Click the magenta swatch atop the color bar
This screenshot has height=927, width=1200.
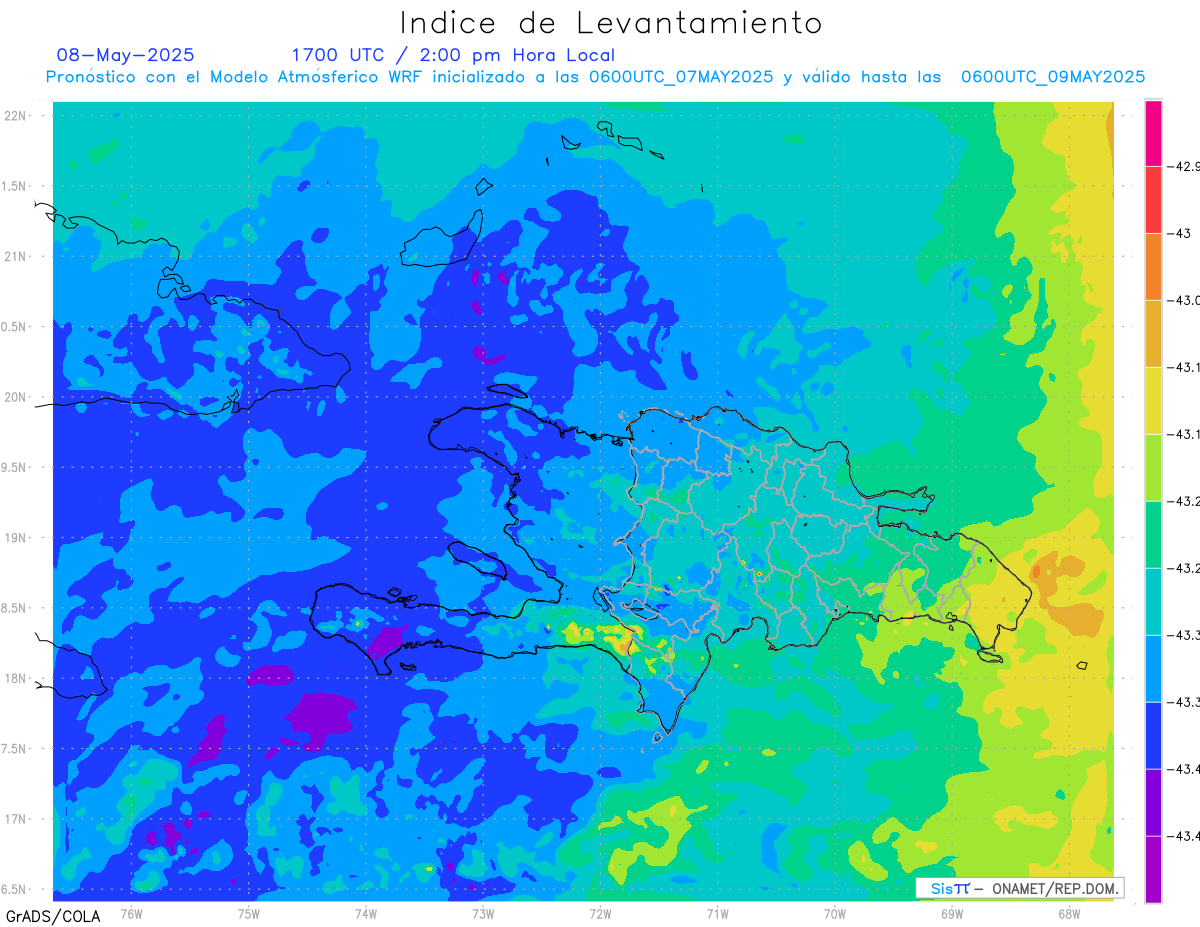tap(1153, 133)
